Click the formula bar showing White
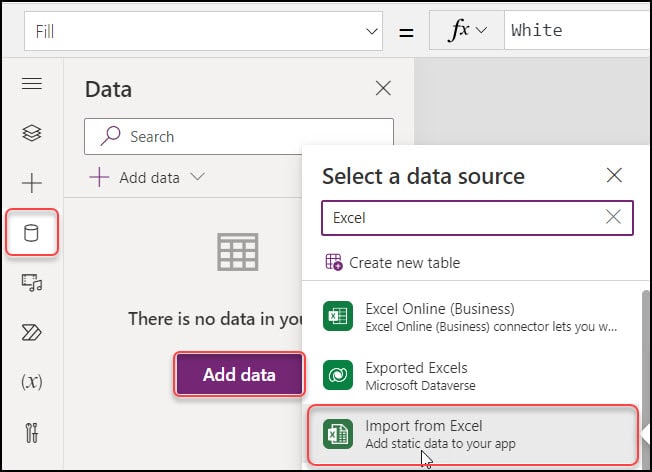652x472 pixels. coord(578,30)
